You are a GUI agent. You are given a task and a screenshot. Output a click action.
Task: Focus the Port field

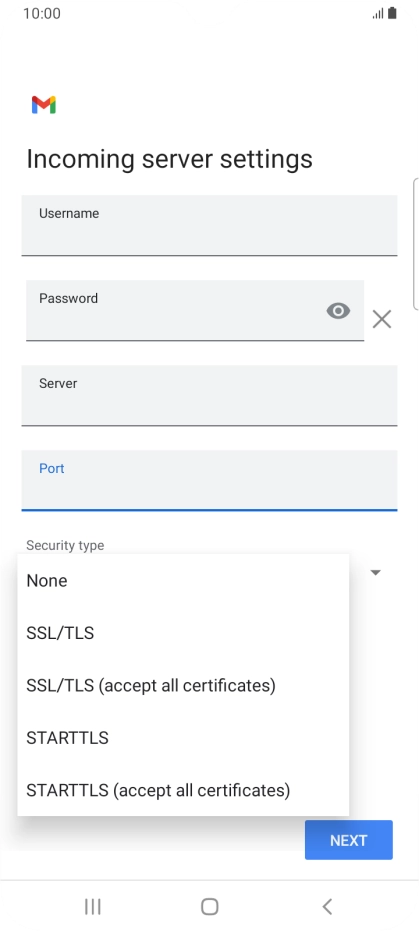[209, 480]
